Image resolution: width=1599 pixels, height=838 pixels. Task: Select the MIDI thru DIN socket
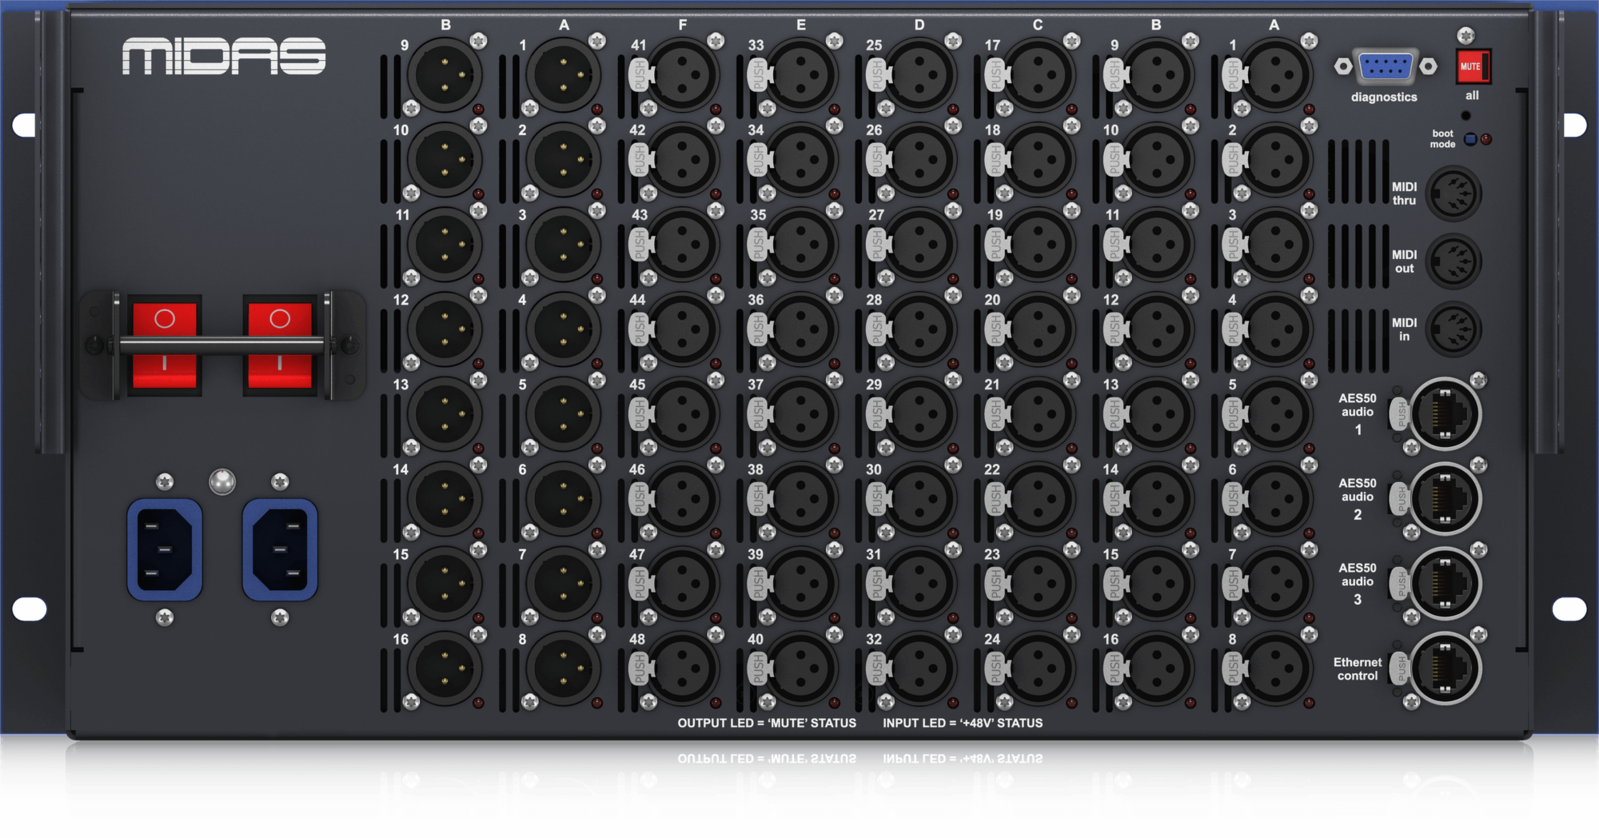pos(1452,194)
